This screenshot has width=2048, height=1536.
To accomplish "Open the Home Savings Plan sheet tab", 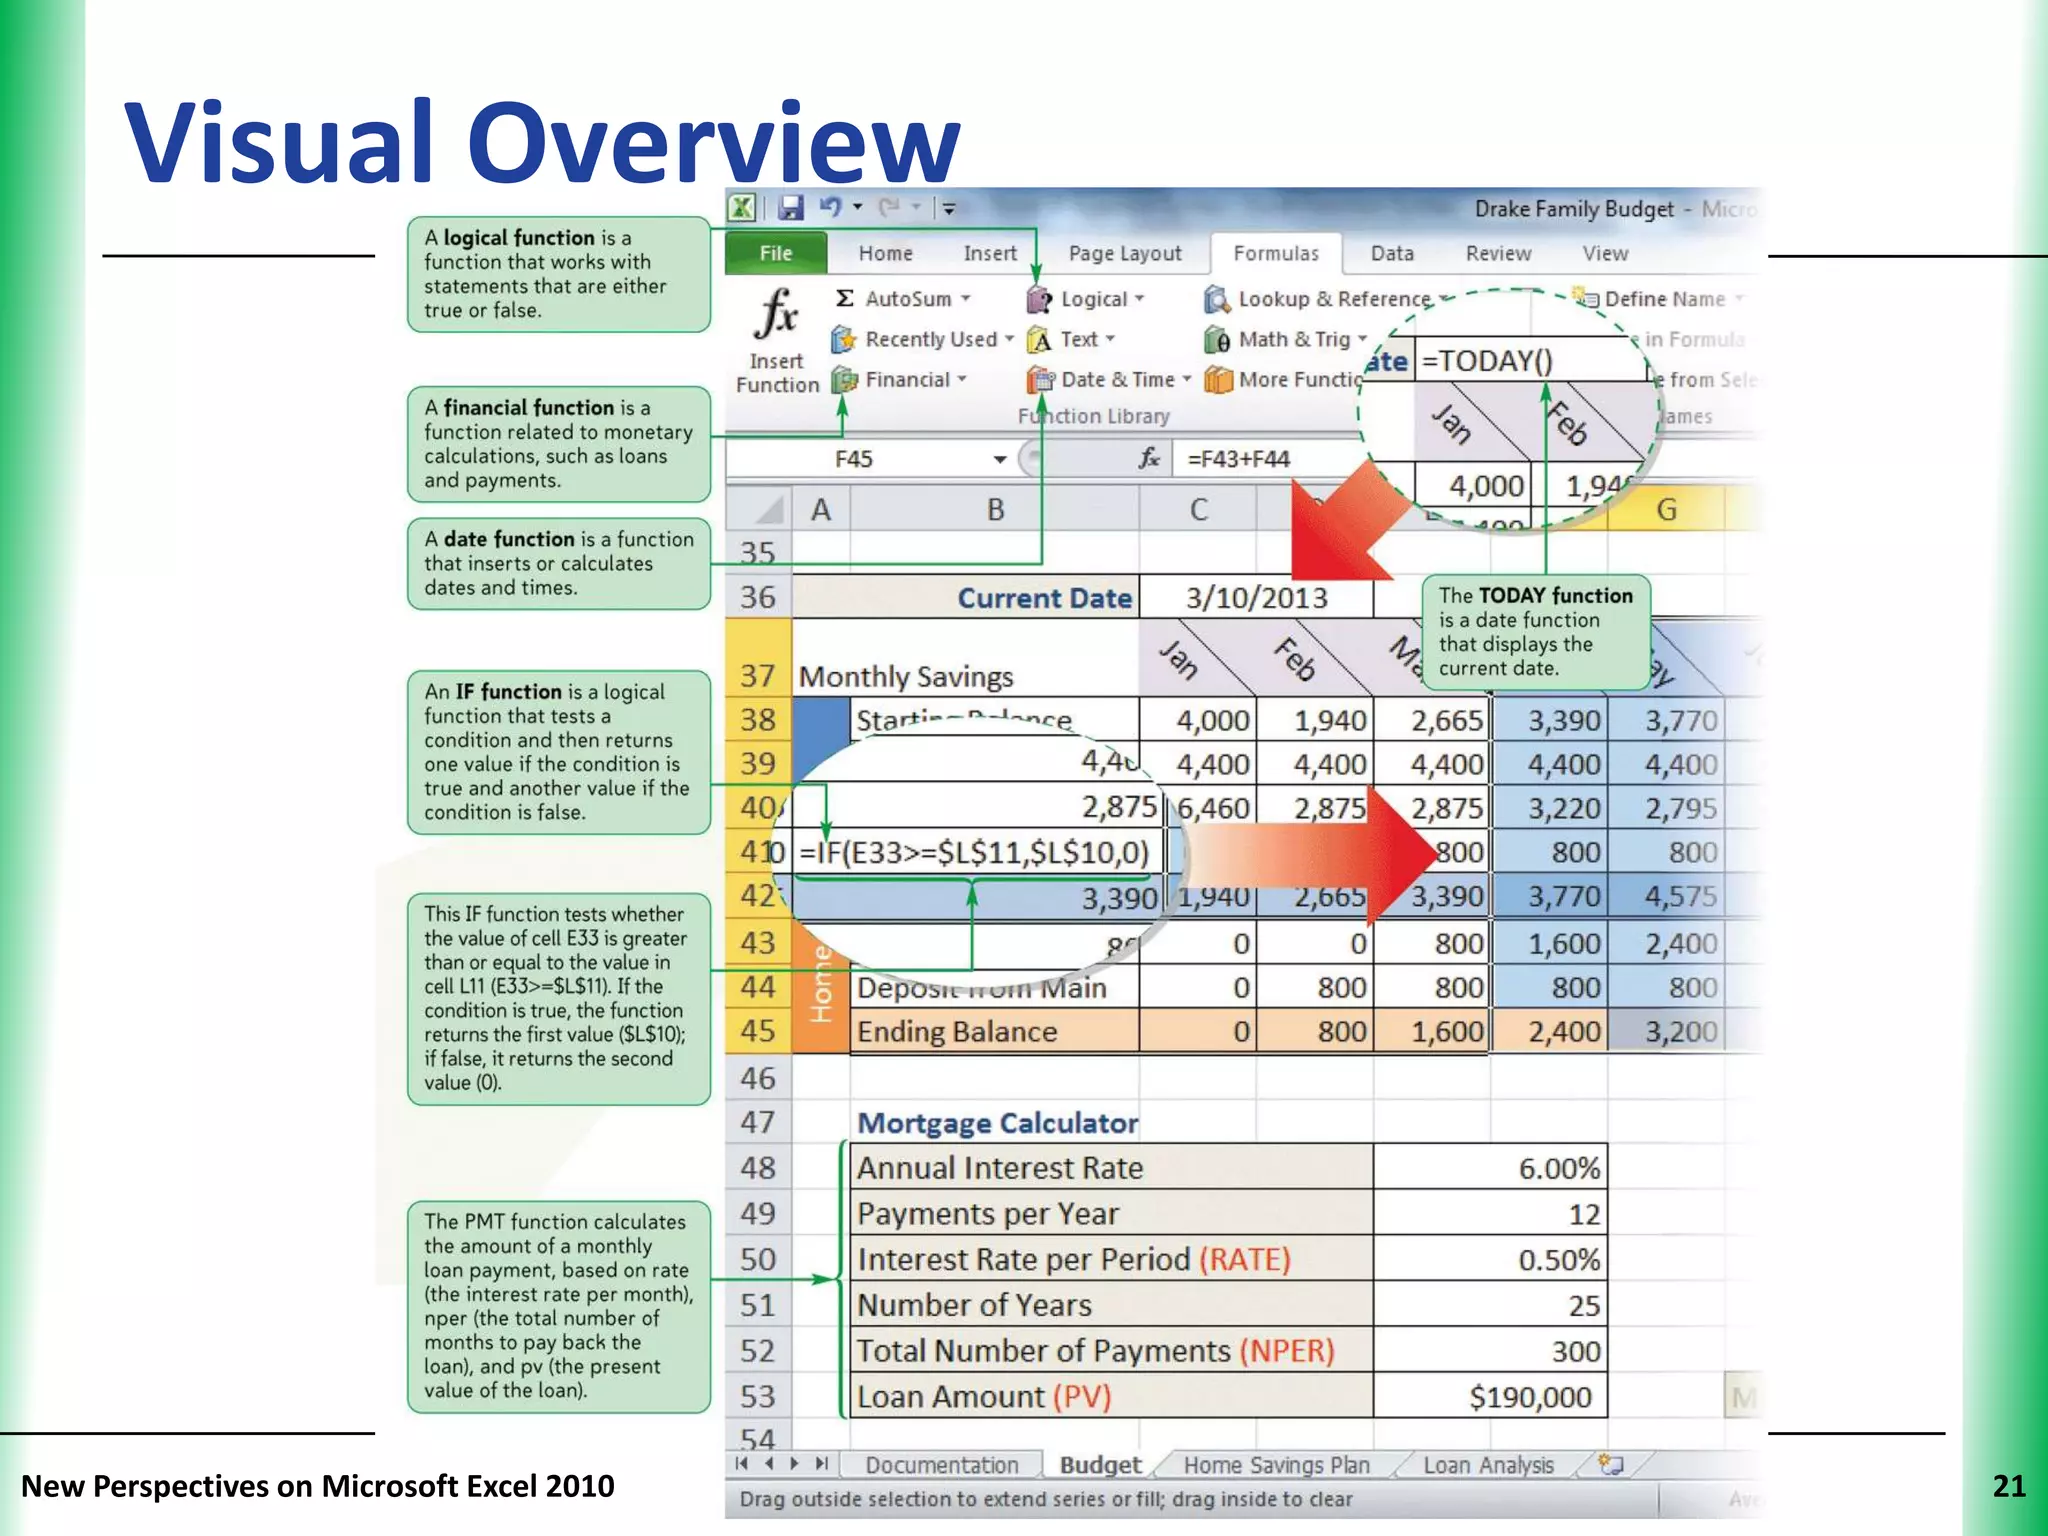I will [x=1277, y=1465].
